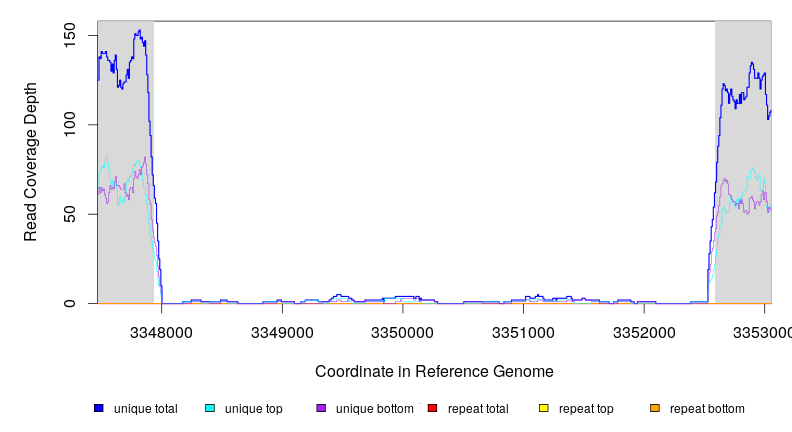Click the orange repeat bottom legend swatch
Screen dimensions: 792x432
click(x=655, y=409)
